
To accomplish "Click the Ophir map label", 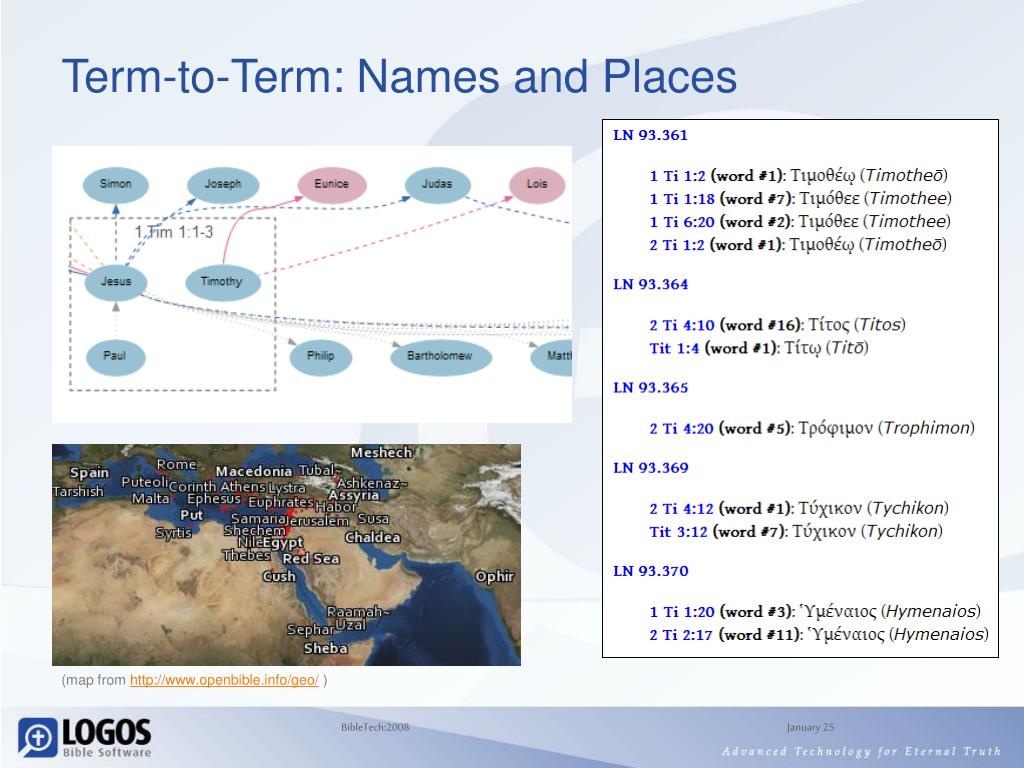I will coord(494,577).
